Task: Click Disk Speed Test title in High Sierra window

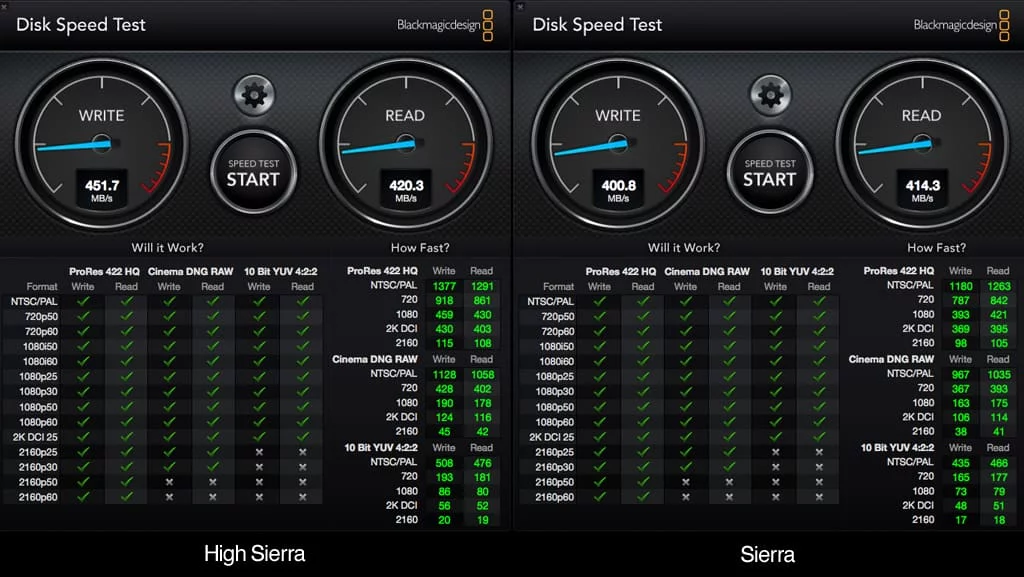Action: click(81, 25)
